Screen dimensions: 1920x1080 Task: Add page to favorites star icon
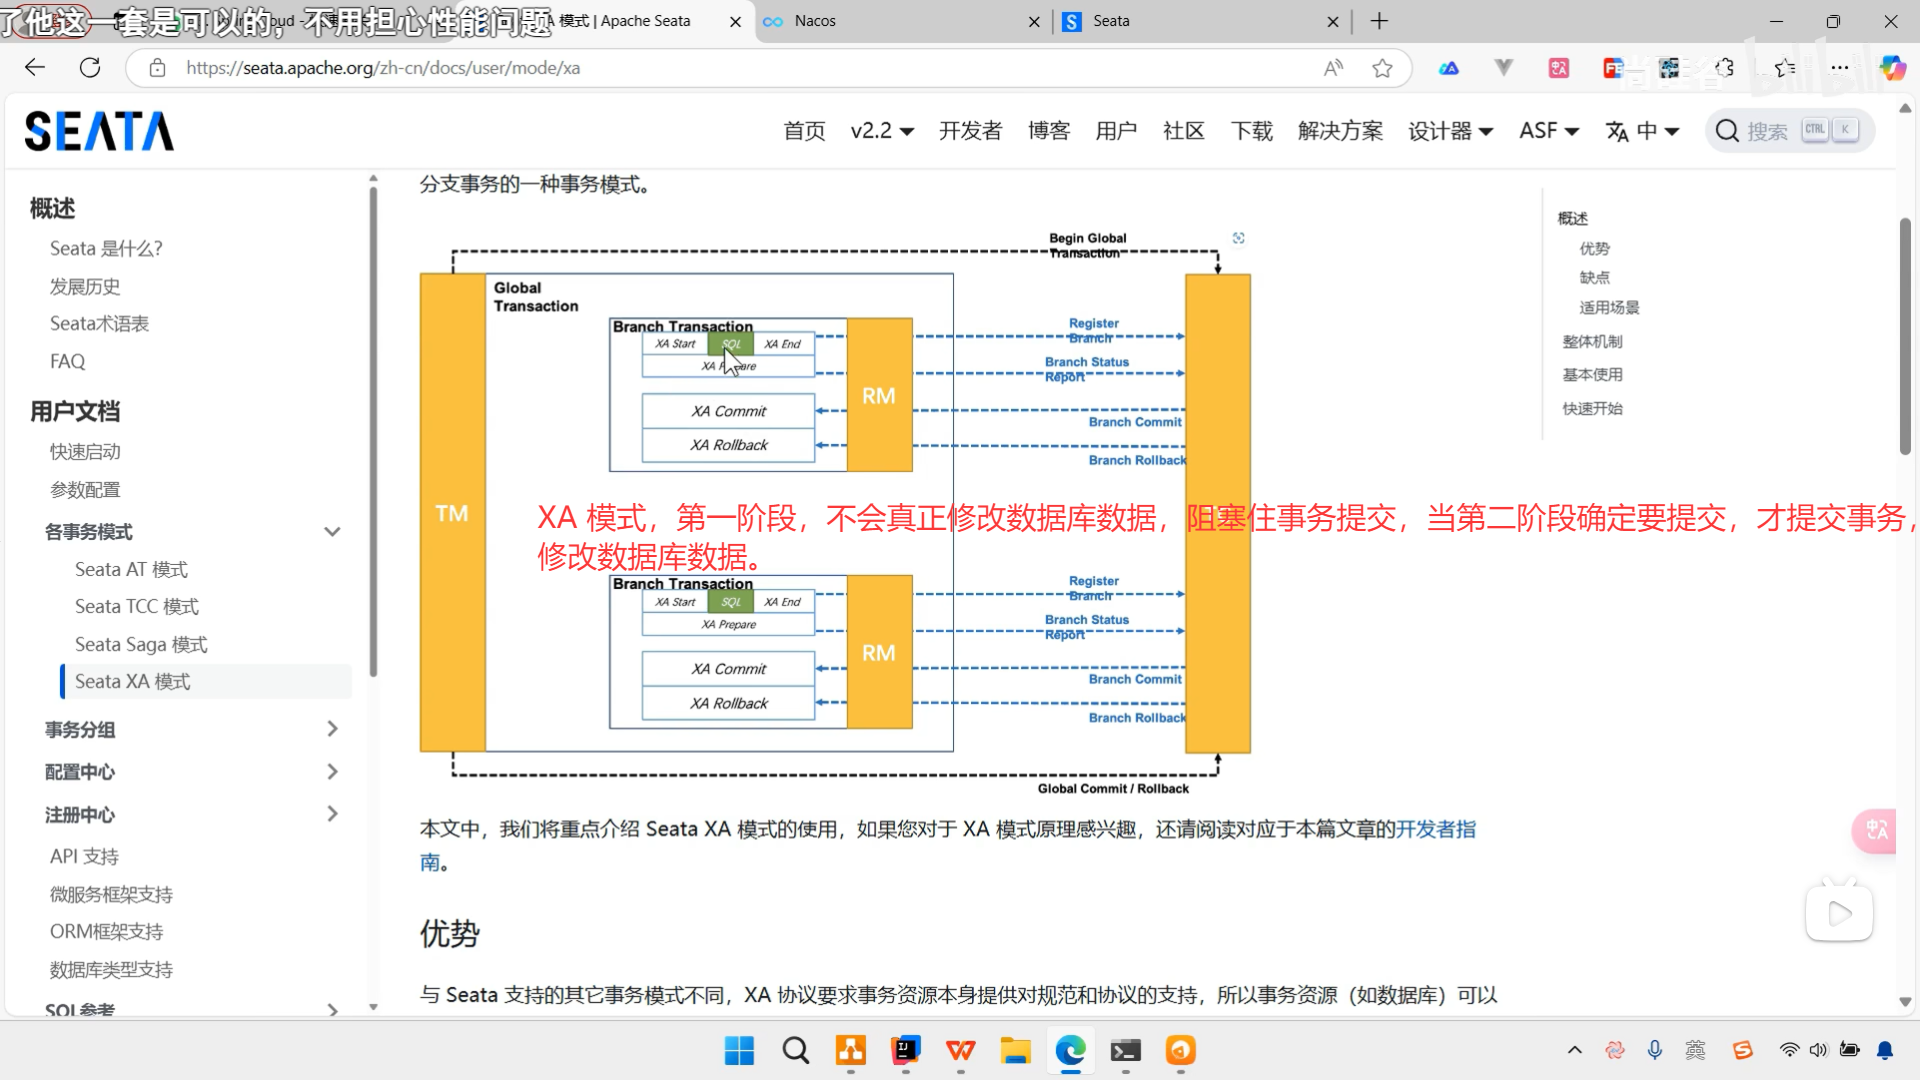pos(1382,68)
